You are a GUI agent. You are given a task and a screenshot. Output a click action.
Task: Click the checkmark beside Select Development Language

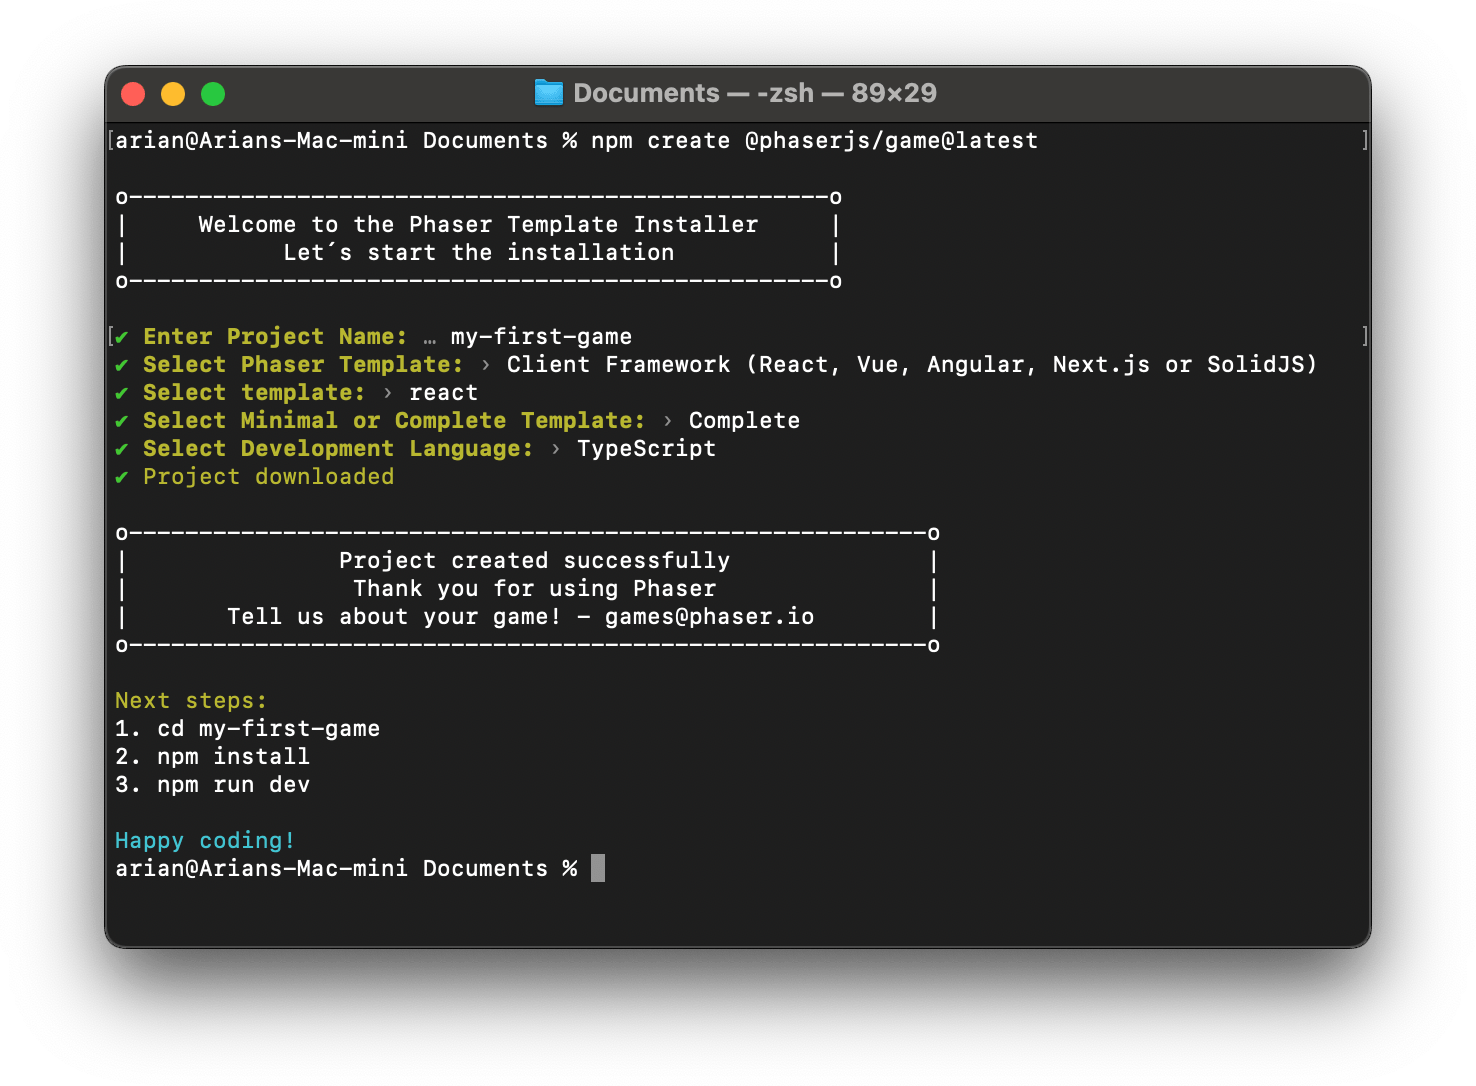[122, 449]
